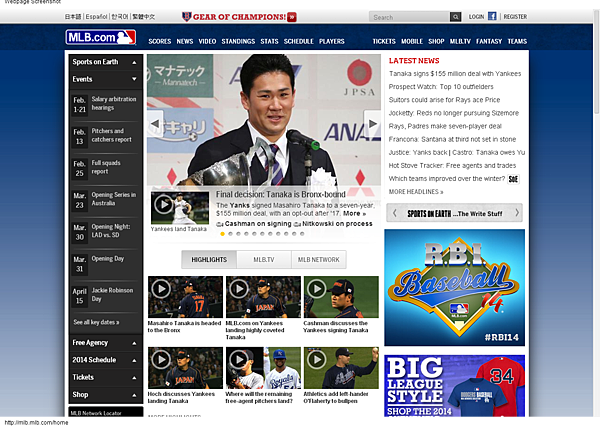Open the NEWS menu
The image size is (600, 426).
(x=184, y=41)
